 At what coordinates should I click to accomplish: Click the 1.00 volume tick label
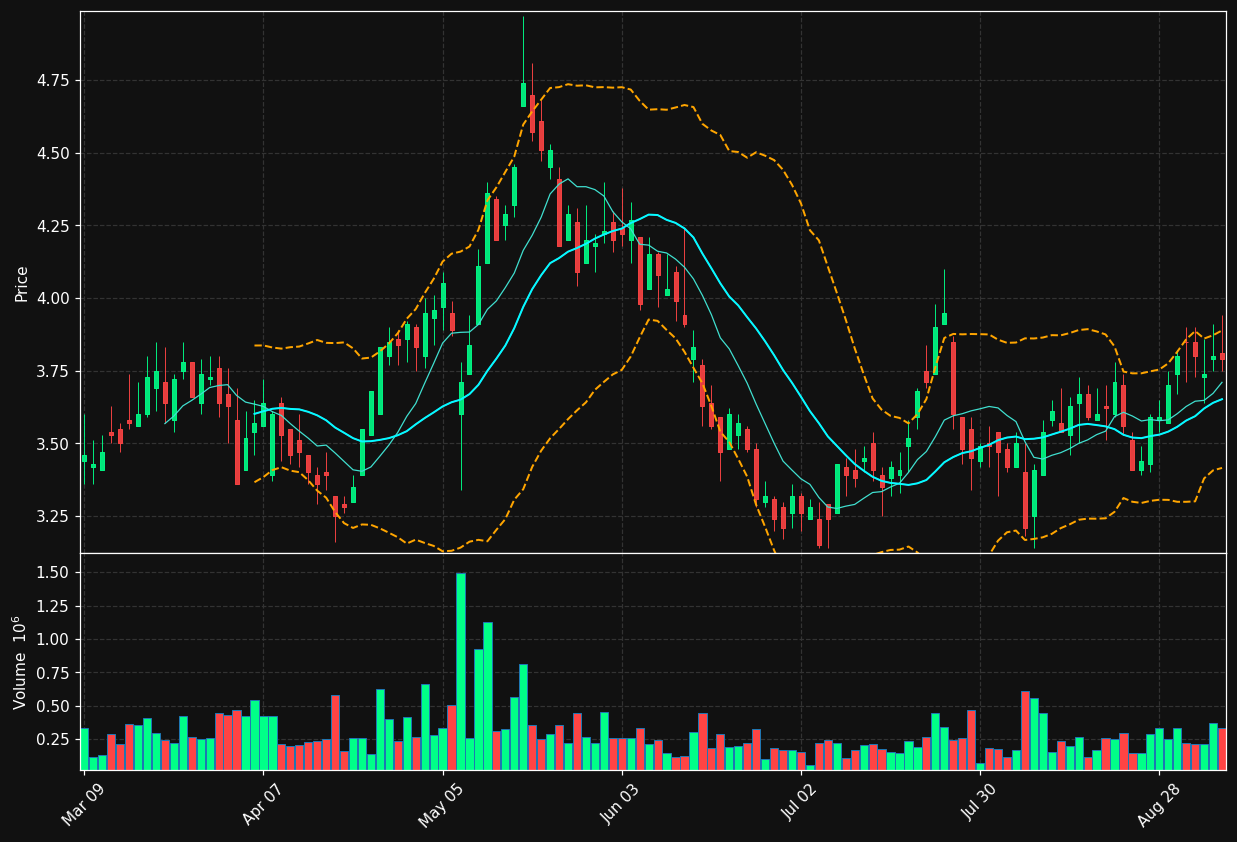51,639
